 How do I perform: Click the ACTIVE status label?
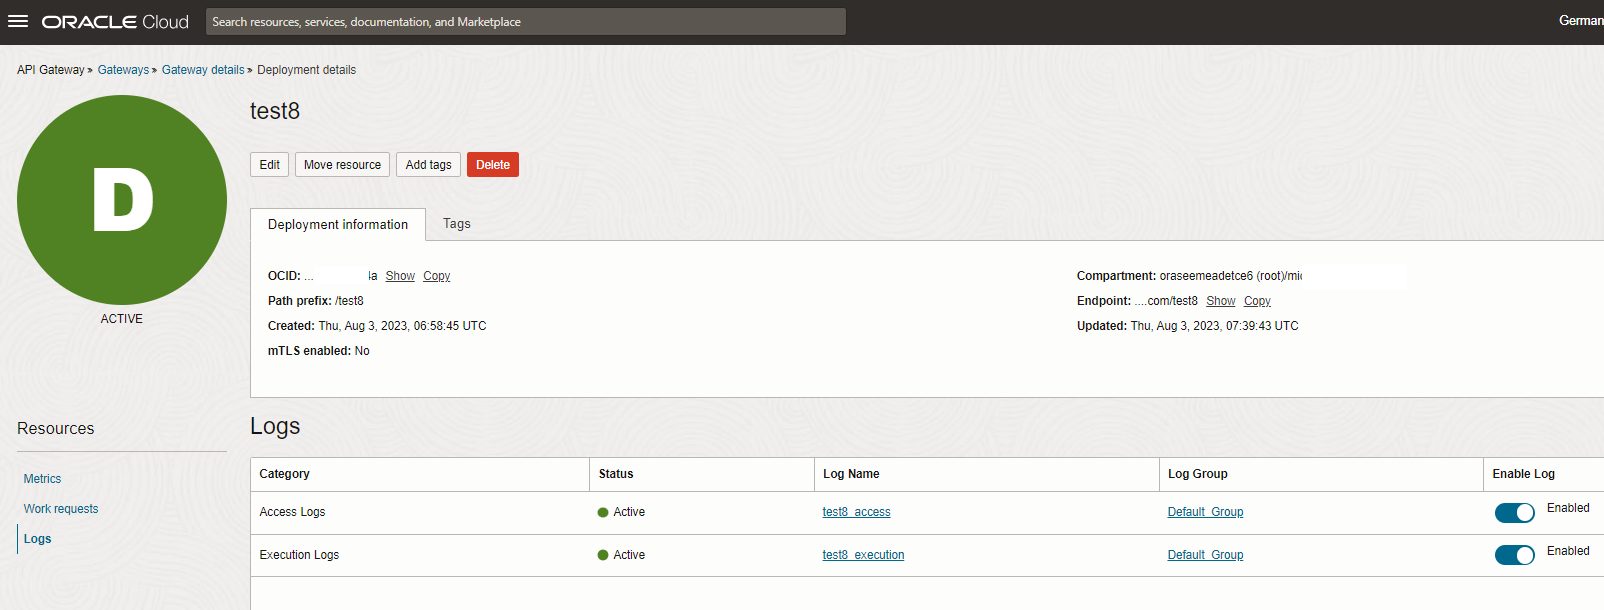pos(122,319)
